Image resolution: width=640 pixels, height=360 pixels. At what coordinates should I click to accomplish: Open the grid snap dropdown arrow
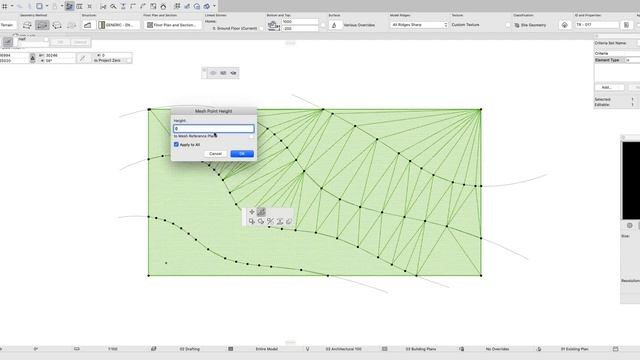[x=11, y=6]
